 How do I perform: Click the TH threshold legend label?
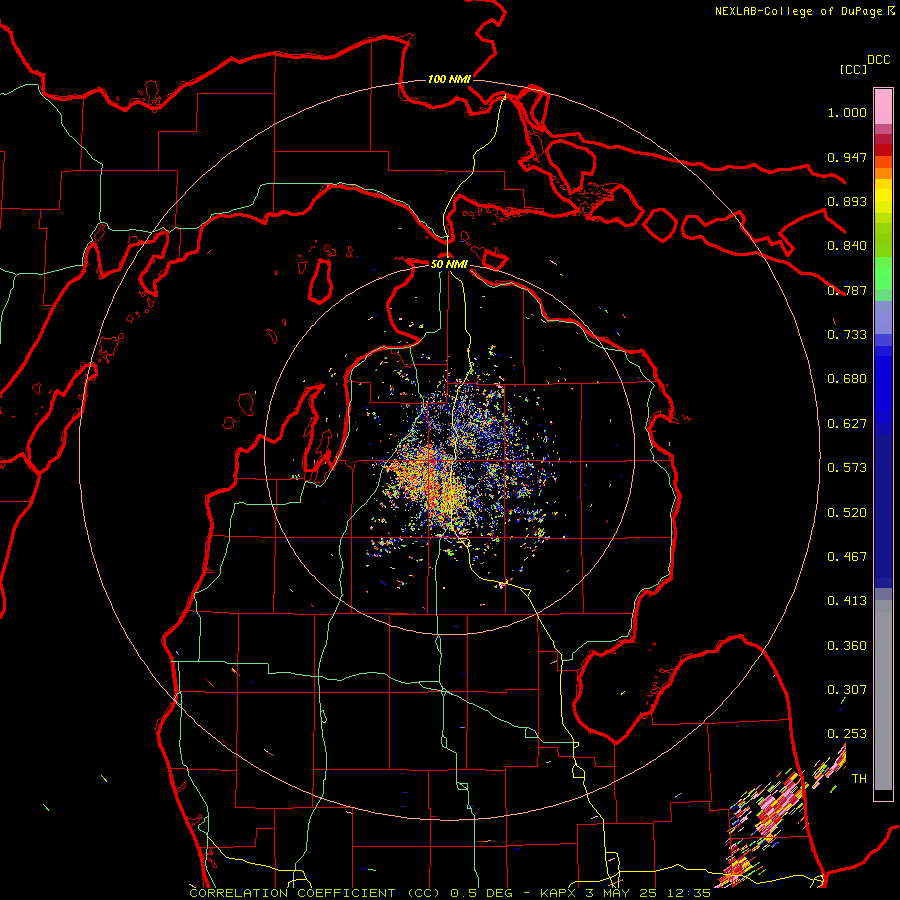(x=859, y=779)
